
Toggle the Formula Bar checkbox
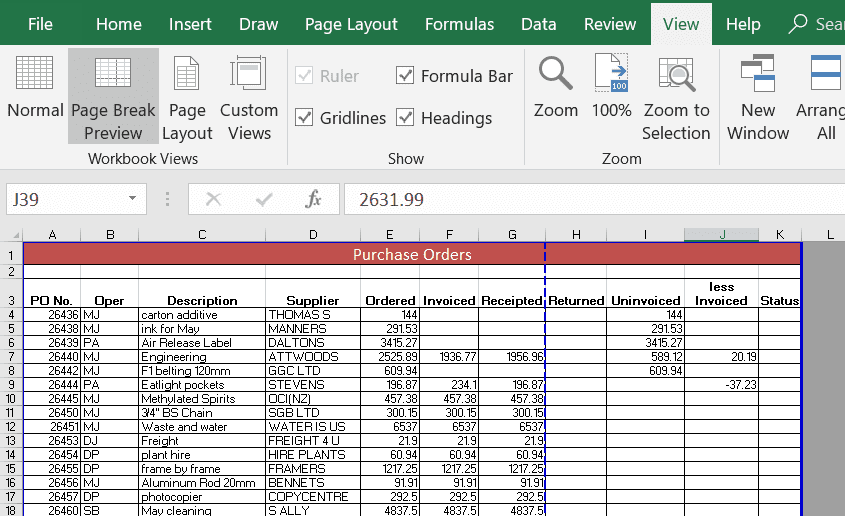(x=405, y=75)
